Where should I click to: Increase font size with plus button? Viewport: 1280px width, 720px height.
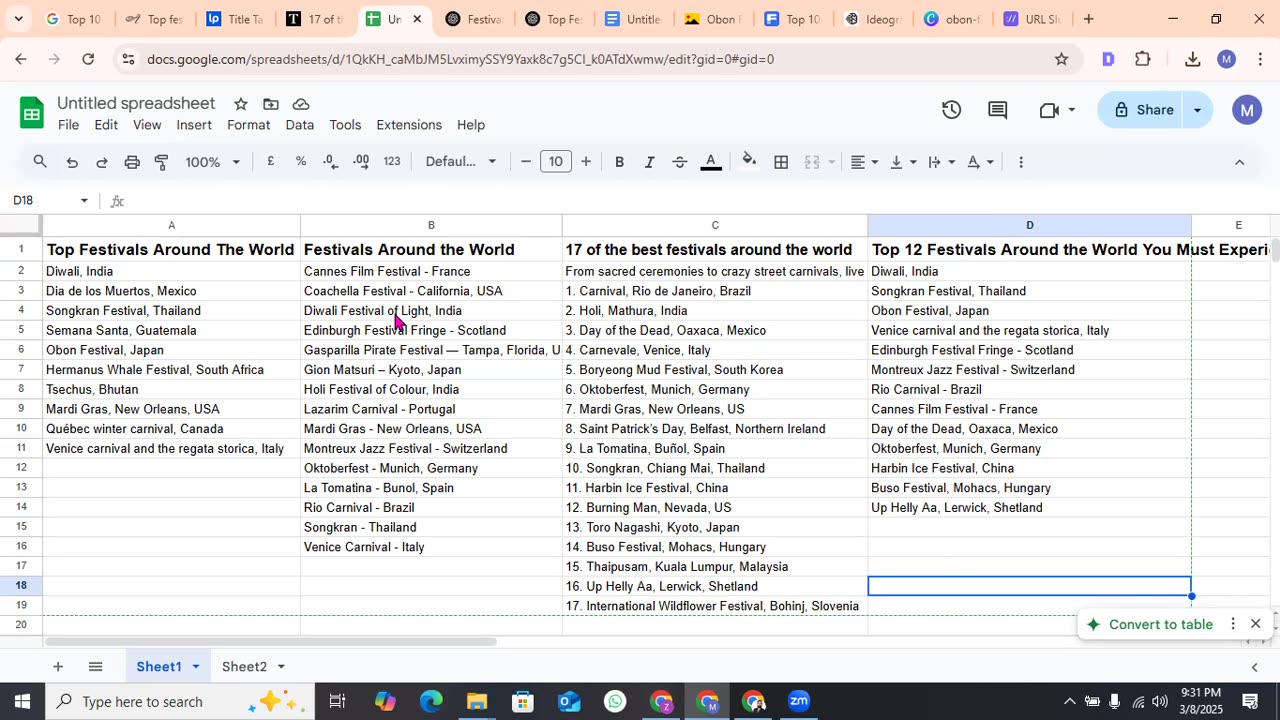click(586, 162)
